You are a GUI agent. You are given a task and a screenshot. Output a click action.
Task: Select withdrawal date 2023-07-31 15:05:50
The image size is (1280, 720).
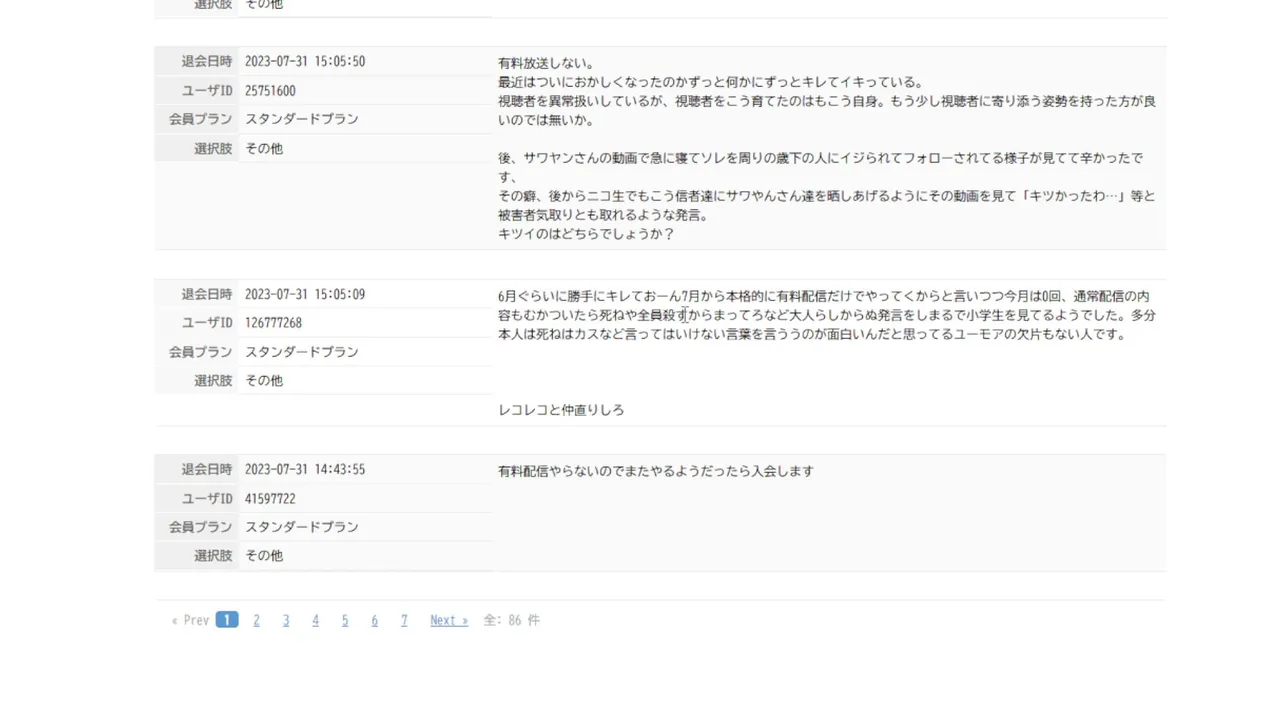(x=305, y=61)
